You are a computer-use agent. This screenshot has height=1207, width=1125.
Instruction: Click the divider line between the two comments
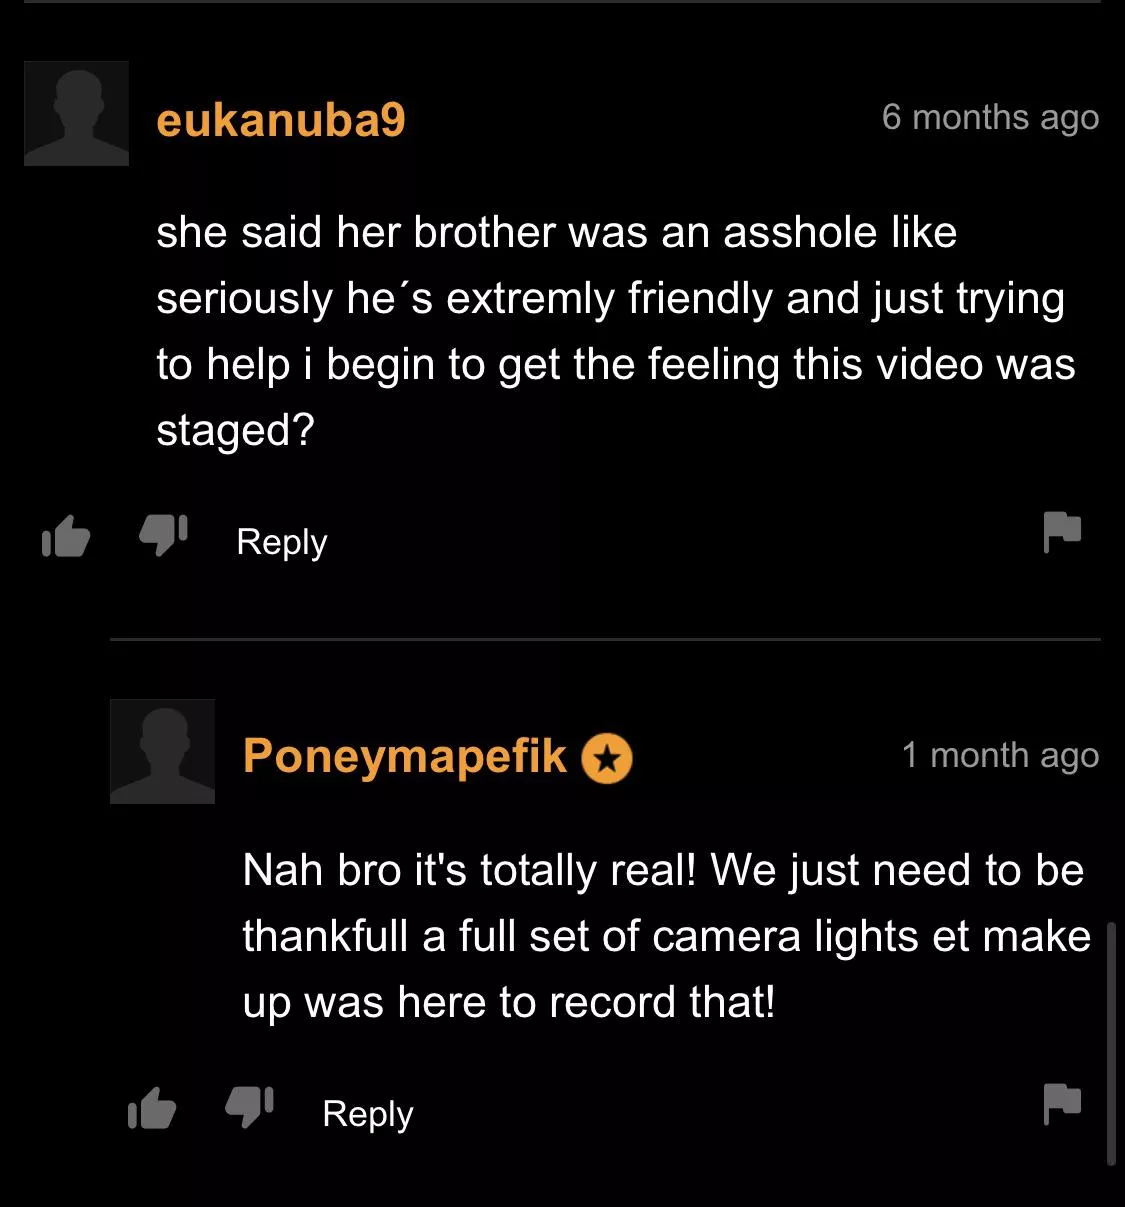click(x=605, y=638)
